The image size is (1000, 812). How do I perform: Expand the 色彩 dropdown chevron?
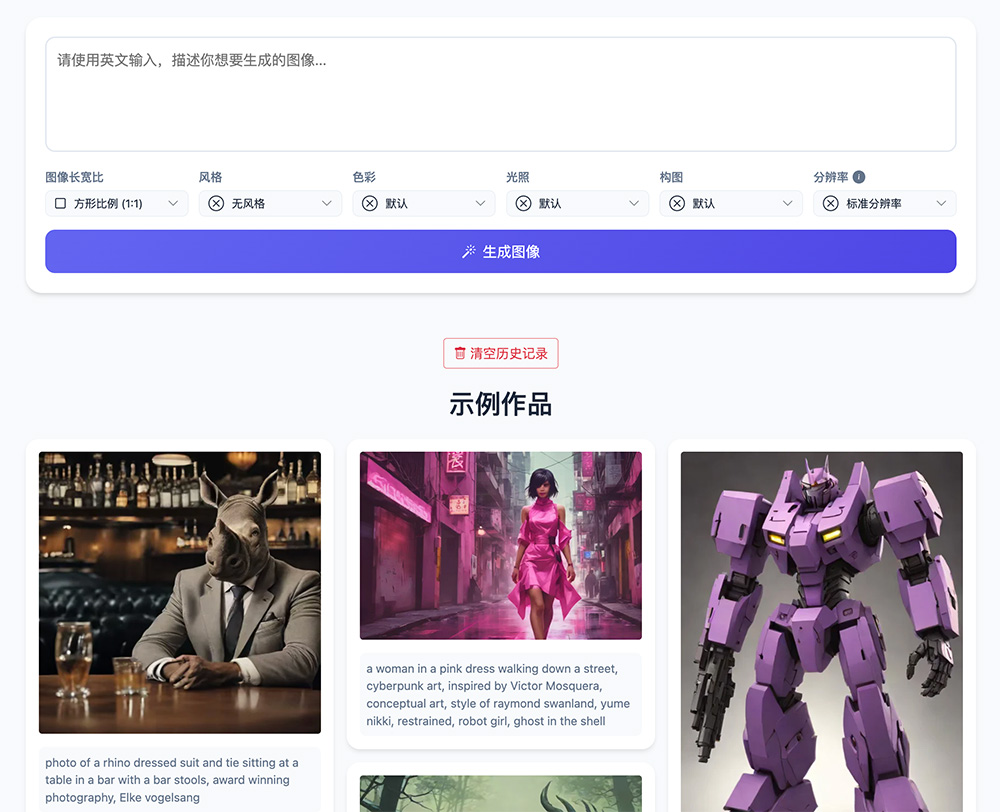480,203
